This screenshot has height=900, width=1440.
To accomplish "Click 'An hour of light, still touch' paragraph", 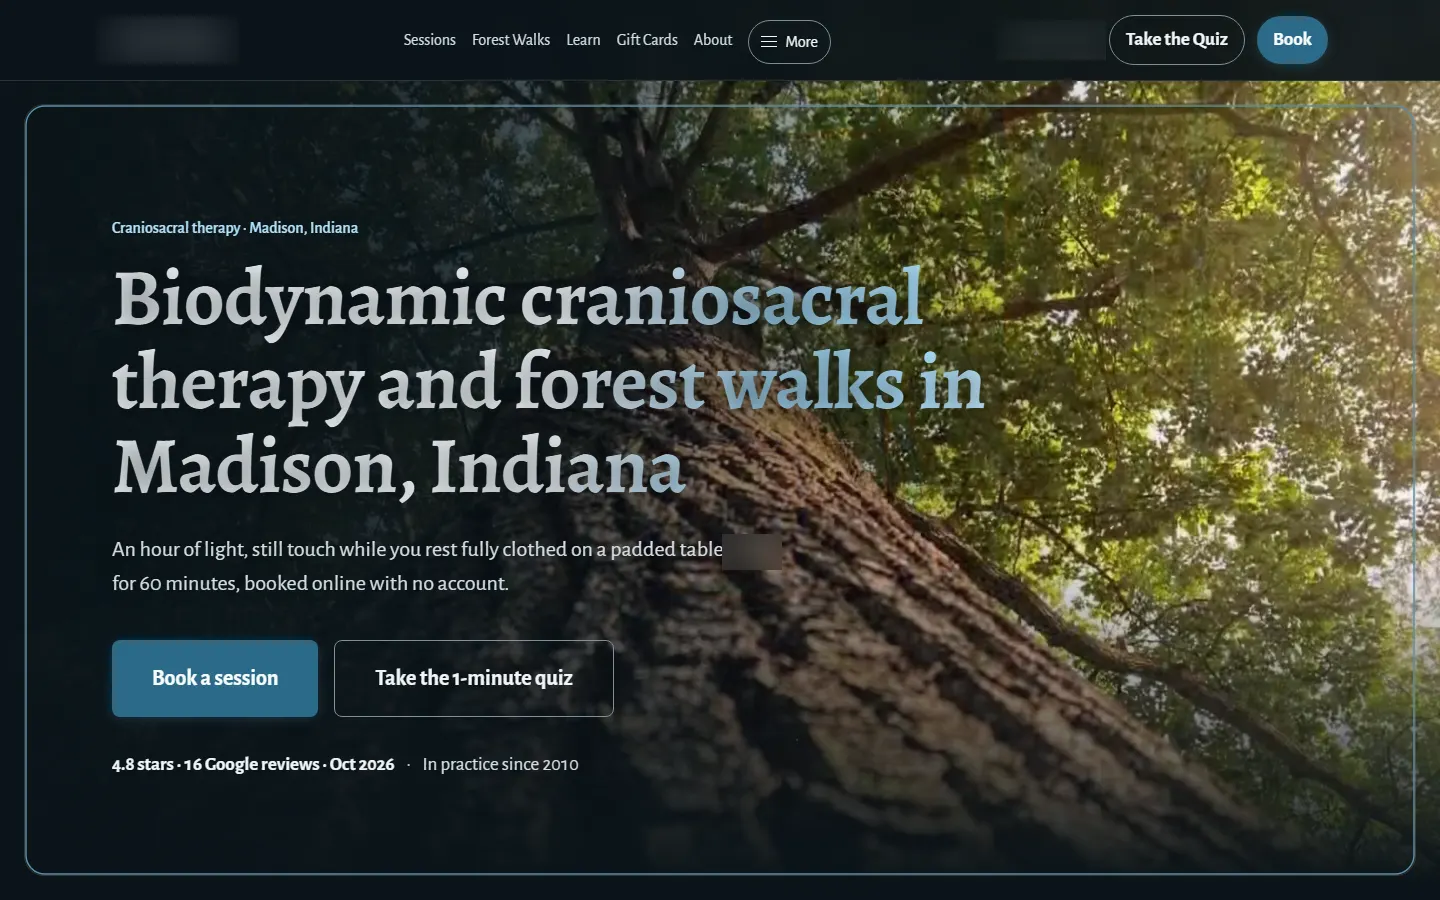I will click(x=447, y=566).
